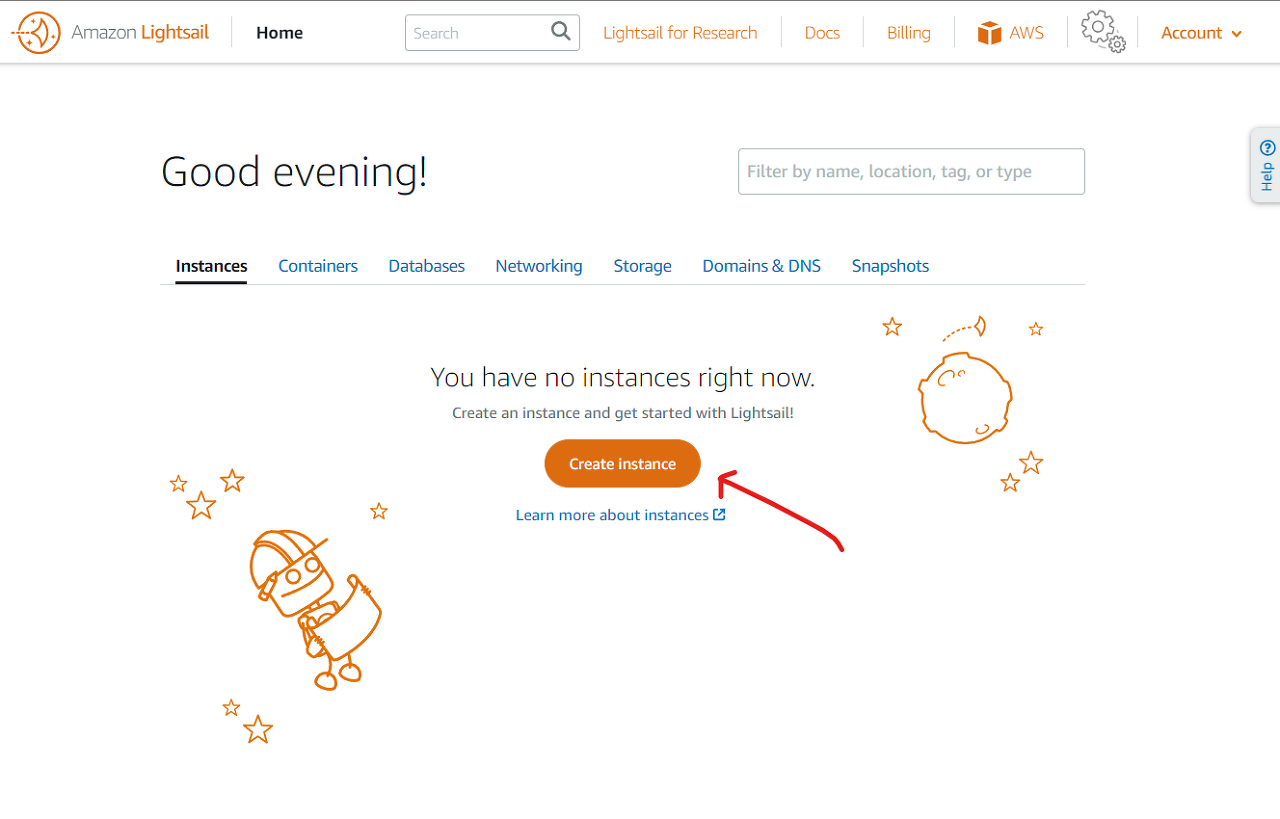
Task: Open the Domains & DNS tab
Action: point(761,266)
